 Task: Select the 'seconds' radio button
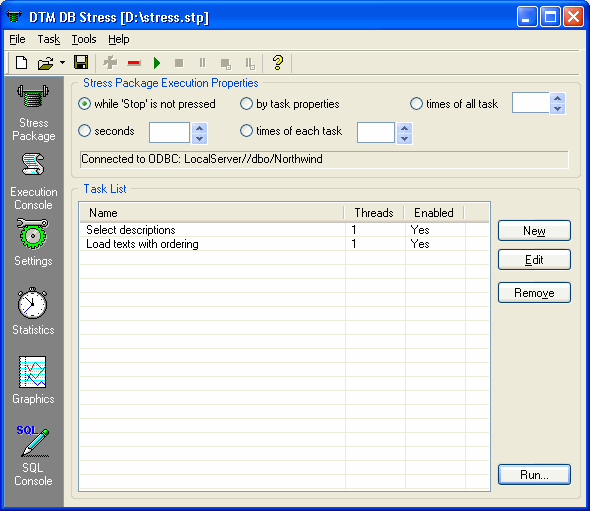click(x=84, y=131)
